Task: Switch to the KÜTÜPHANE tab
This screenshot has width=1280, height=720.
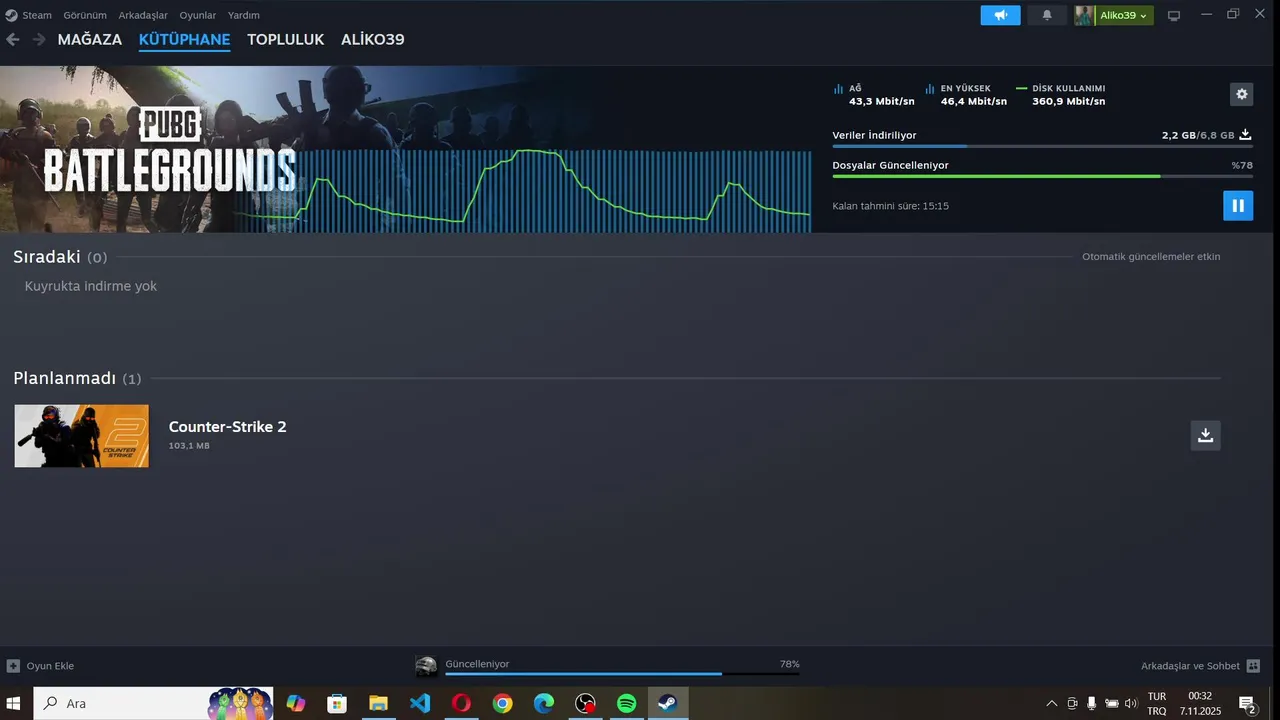Action: tap(185, 40)
